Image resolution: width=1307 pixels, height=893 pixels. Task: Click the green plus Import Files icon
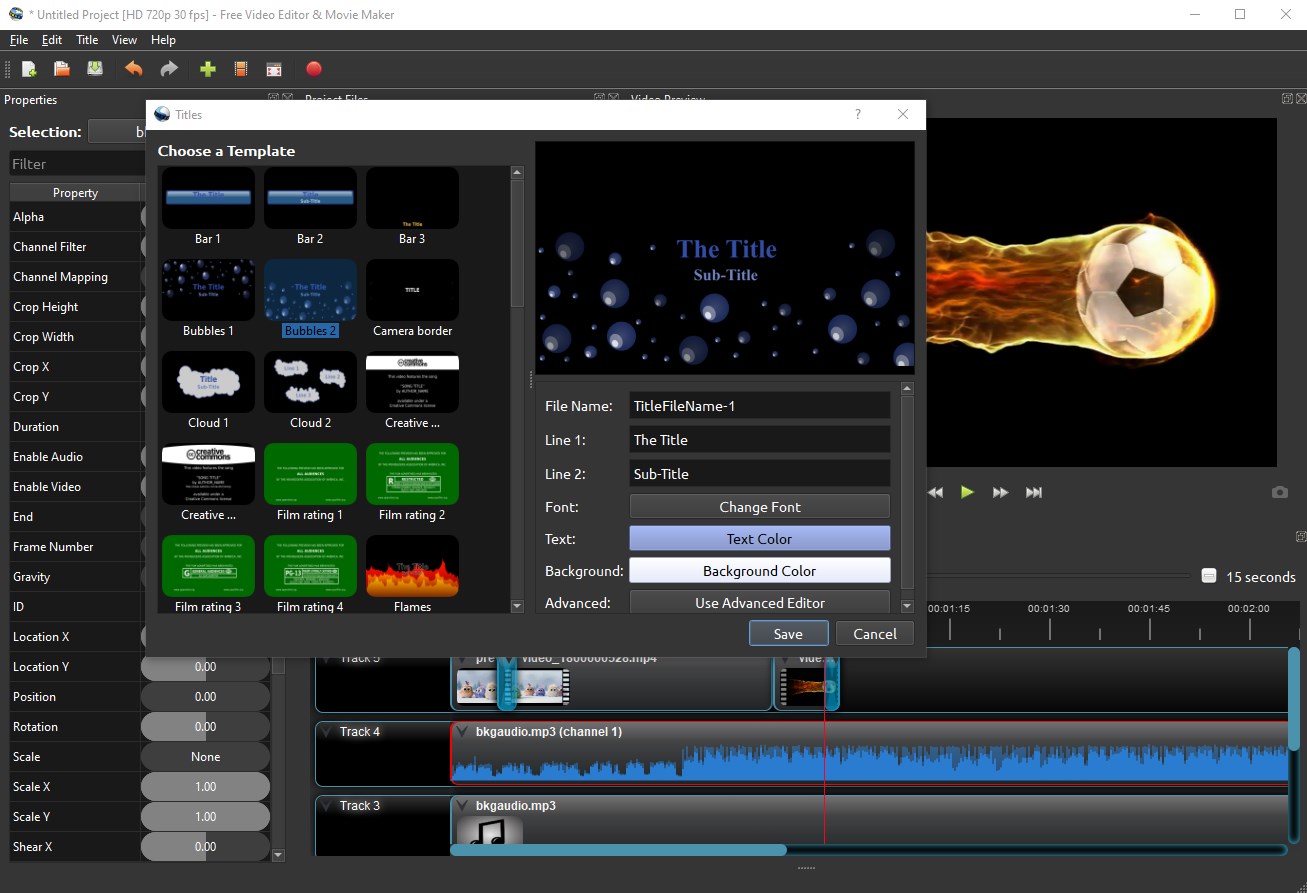point(208,69)
